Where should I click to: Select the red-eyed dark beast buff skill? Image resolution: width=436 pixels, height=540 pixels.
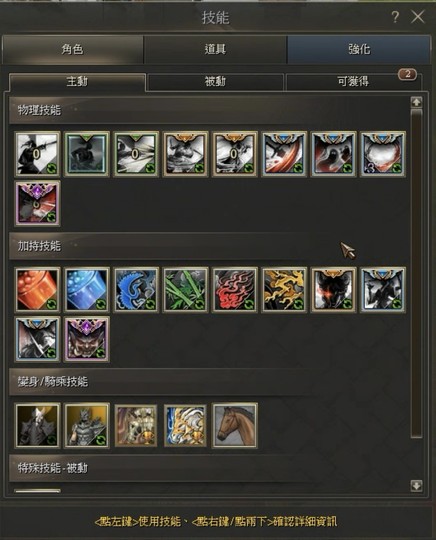coord(333,290)
